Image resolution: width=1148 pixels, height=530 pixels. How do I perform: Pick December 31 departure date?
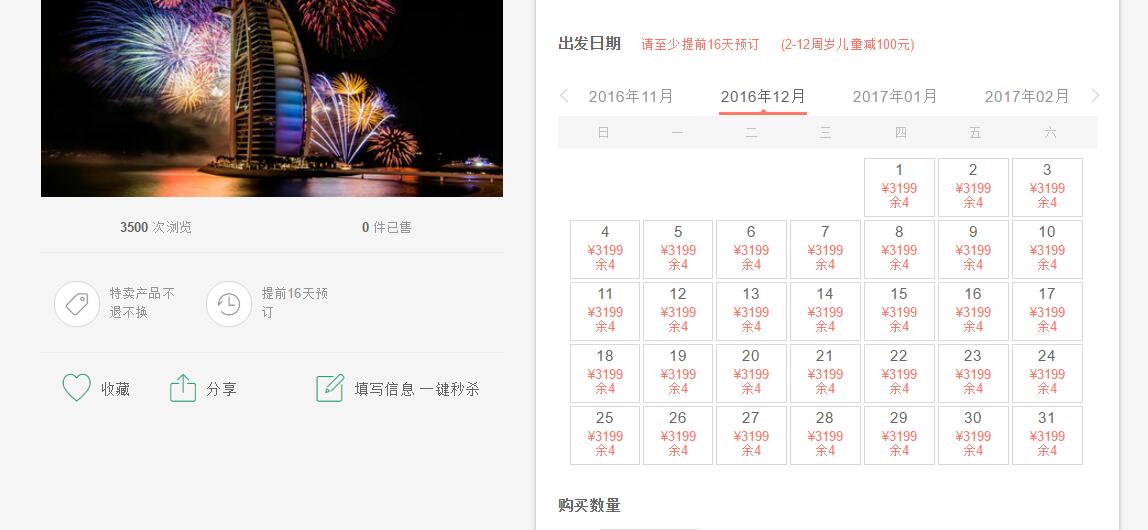[x=1047, y=435]
